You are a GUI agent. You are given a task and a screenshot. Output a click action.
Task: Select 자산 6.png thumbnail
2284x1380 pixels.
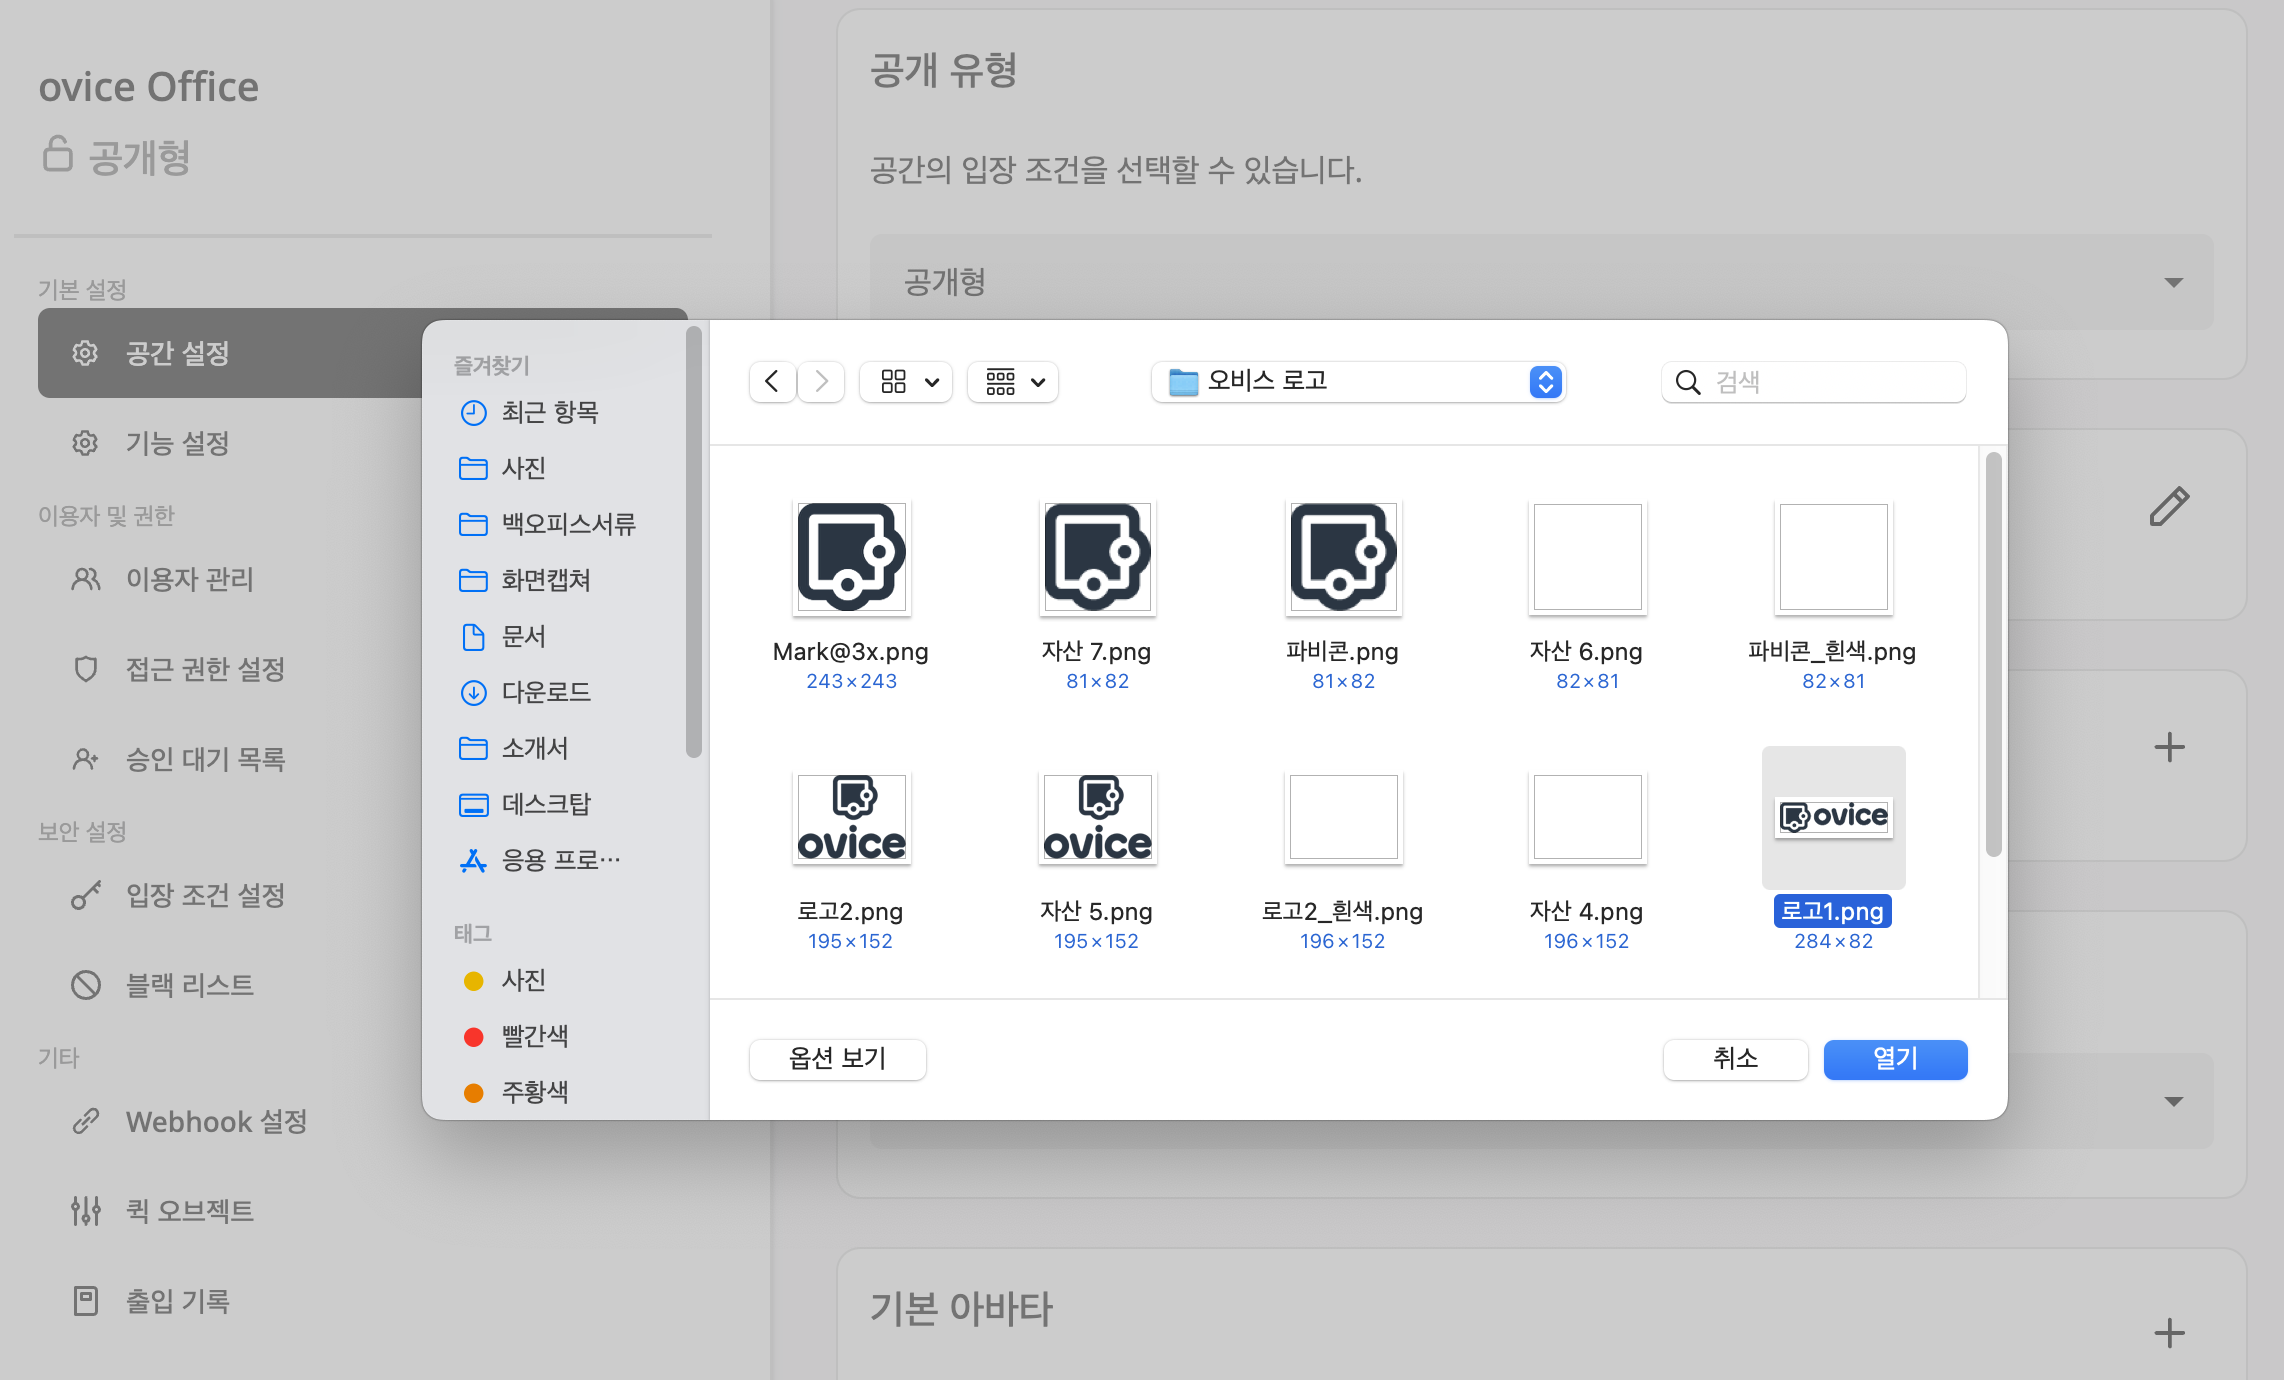(x=1587, y=557)
